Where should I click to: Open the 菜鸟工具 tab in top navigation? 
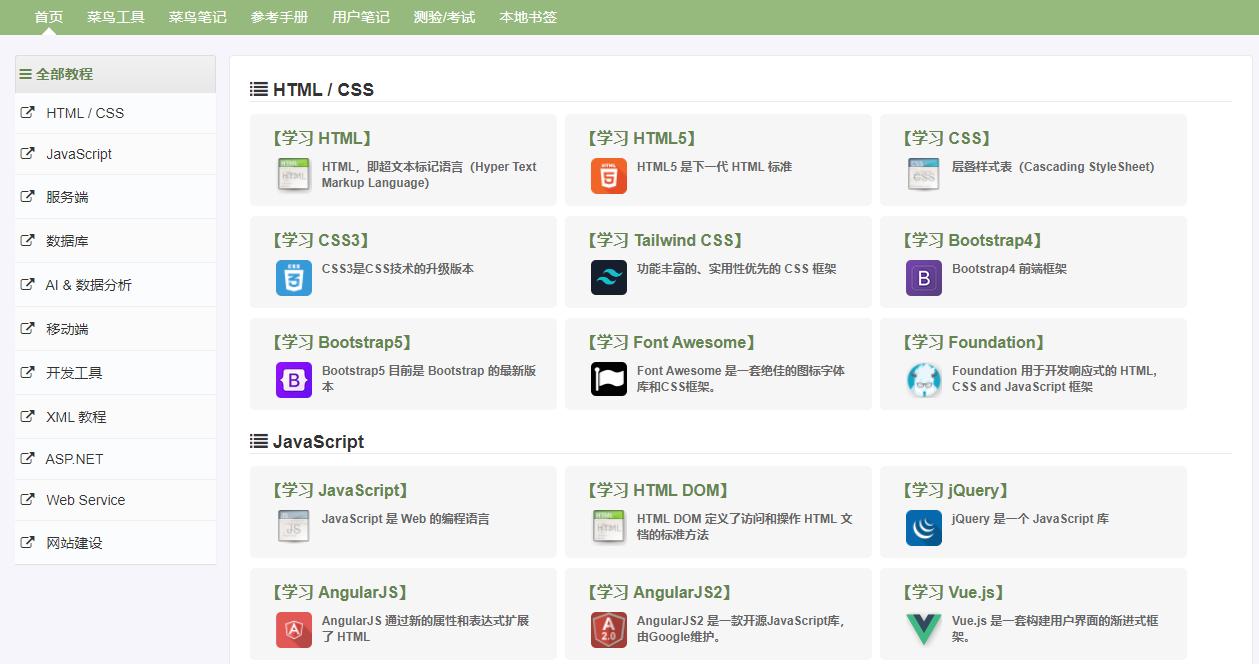[x=115, y=17]
